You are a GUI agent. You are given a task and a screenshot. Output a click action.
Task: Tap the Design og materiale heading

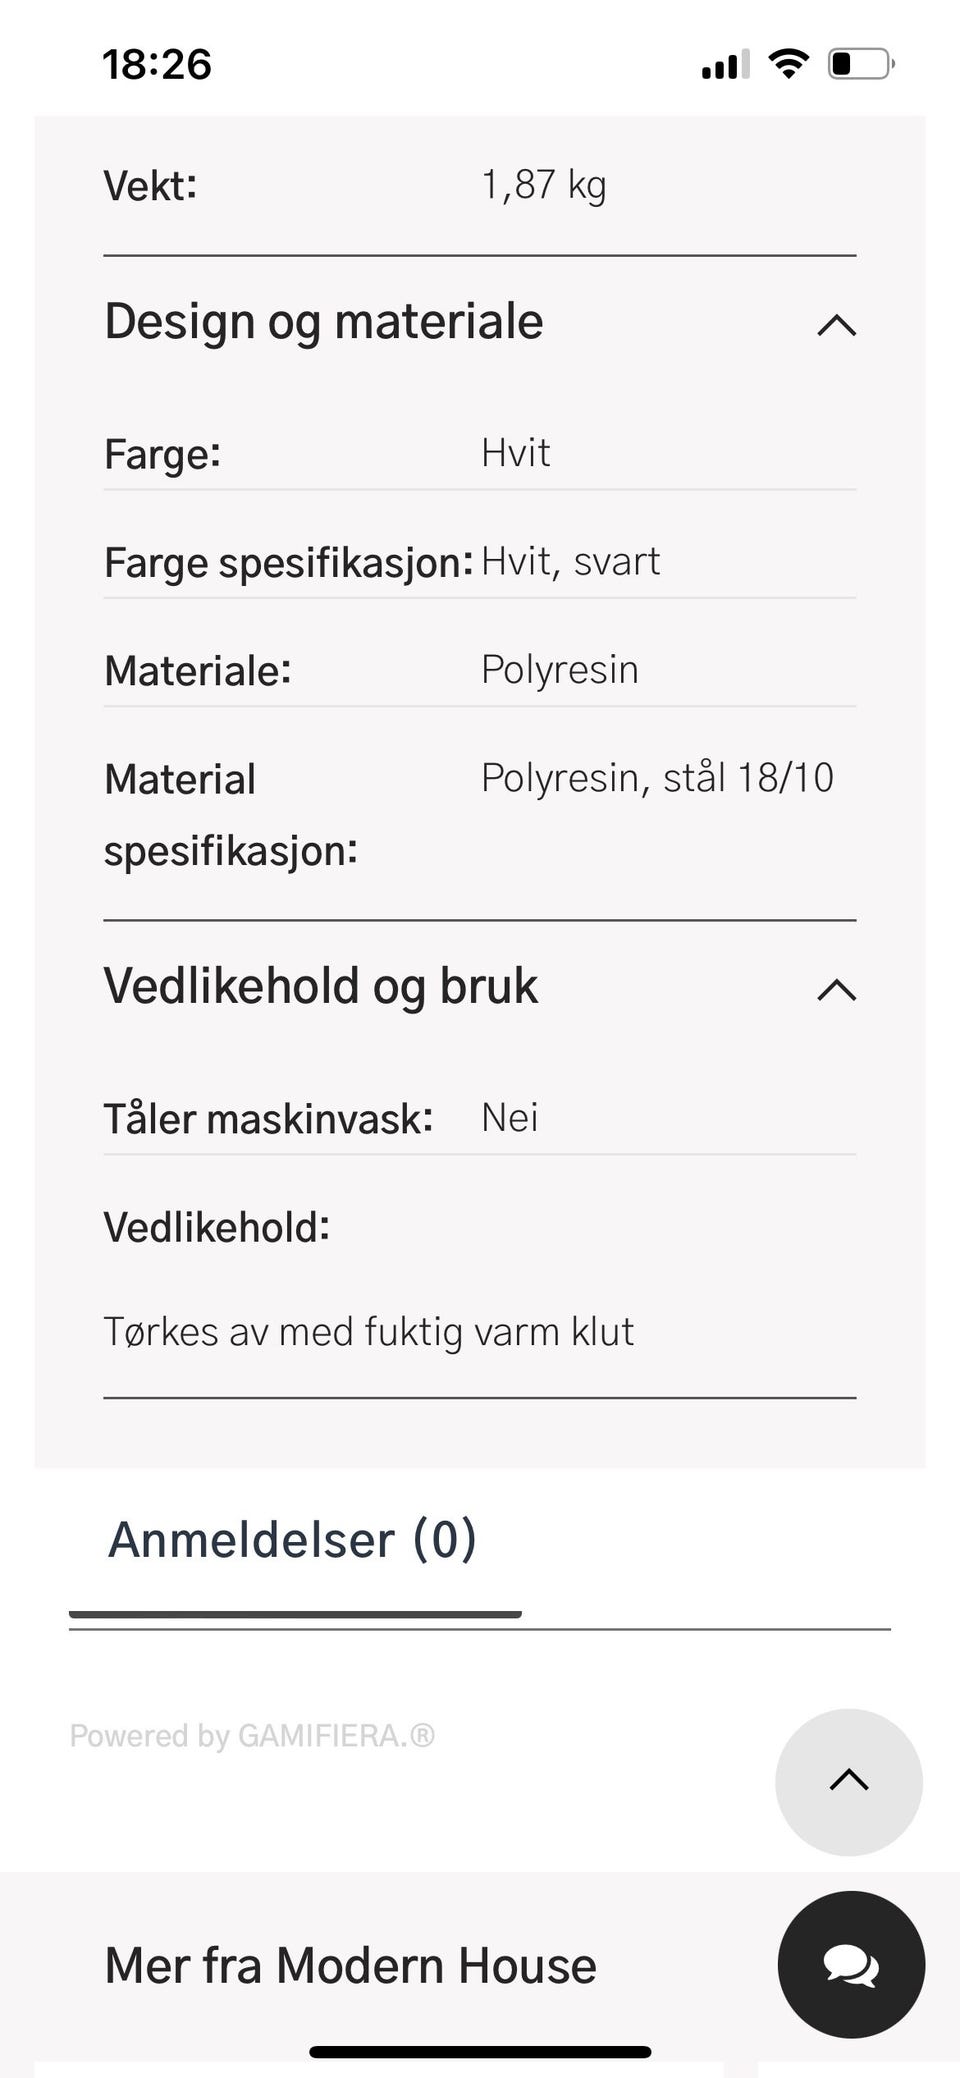324,322
